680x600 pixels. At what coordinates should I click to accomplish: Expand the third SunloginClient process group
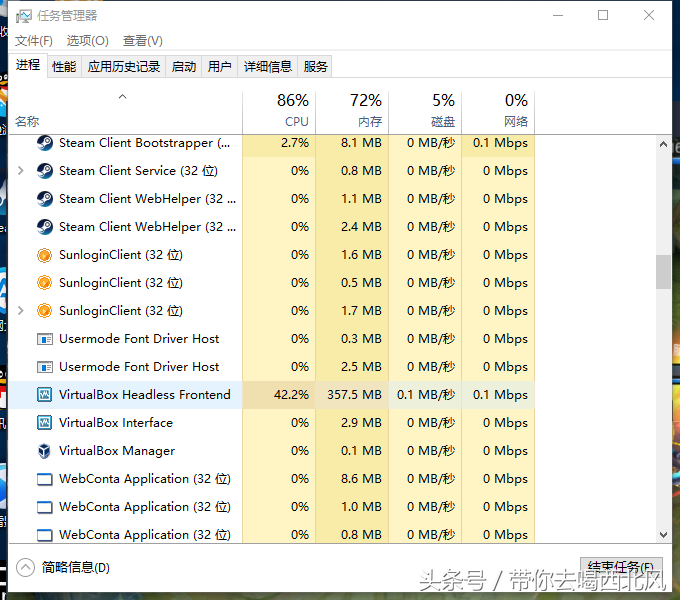coord(20,310)
